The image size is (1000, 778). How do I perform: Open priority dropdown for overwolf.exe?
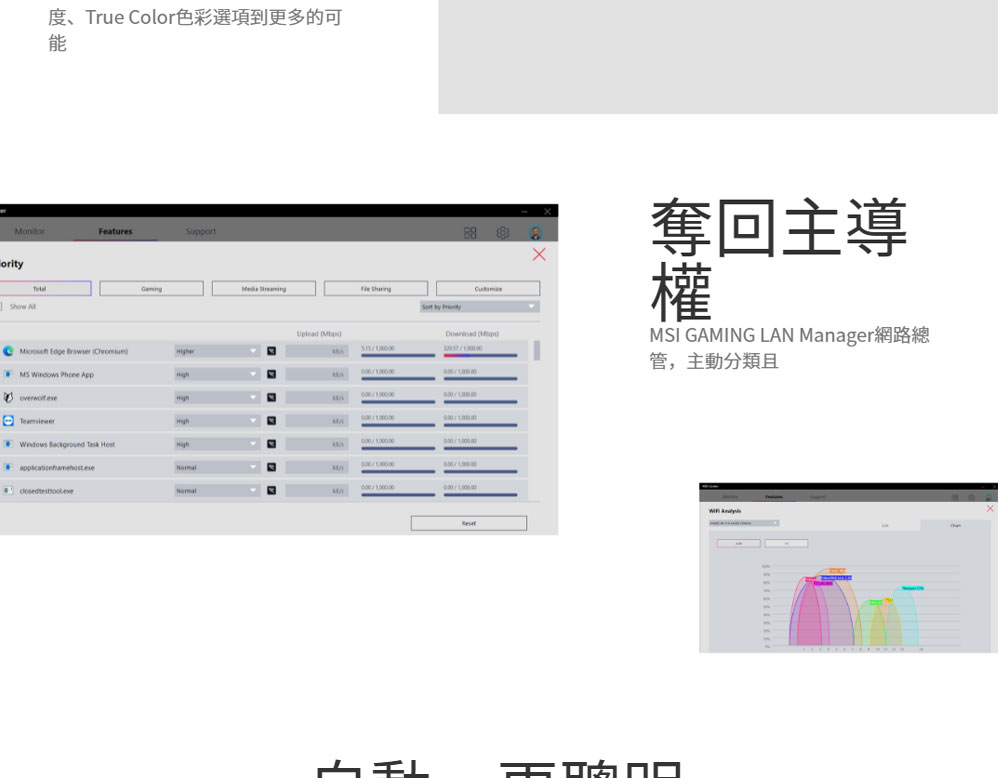tap(217, 398)
